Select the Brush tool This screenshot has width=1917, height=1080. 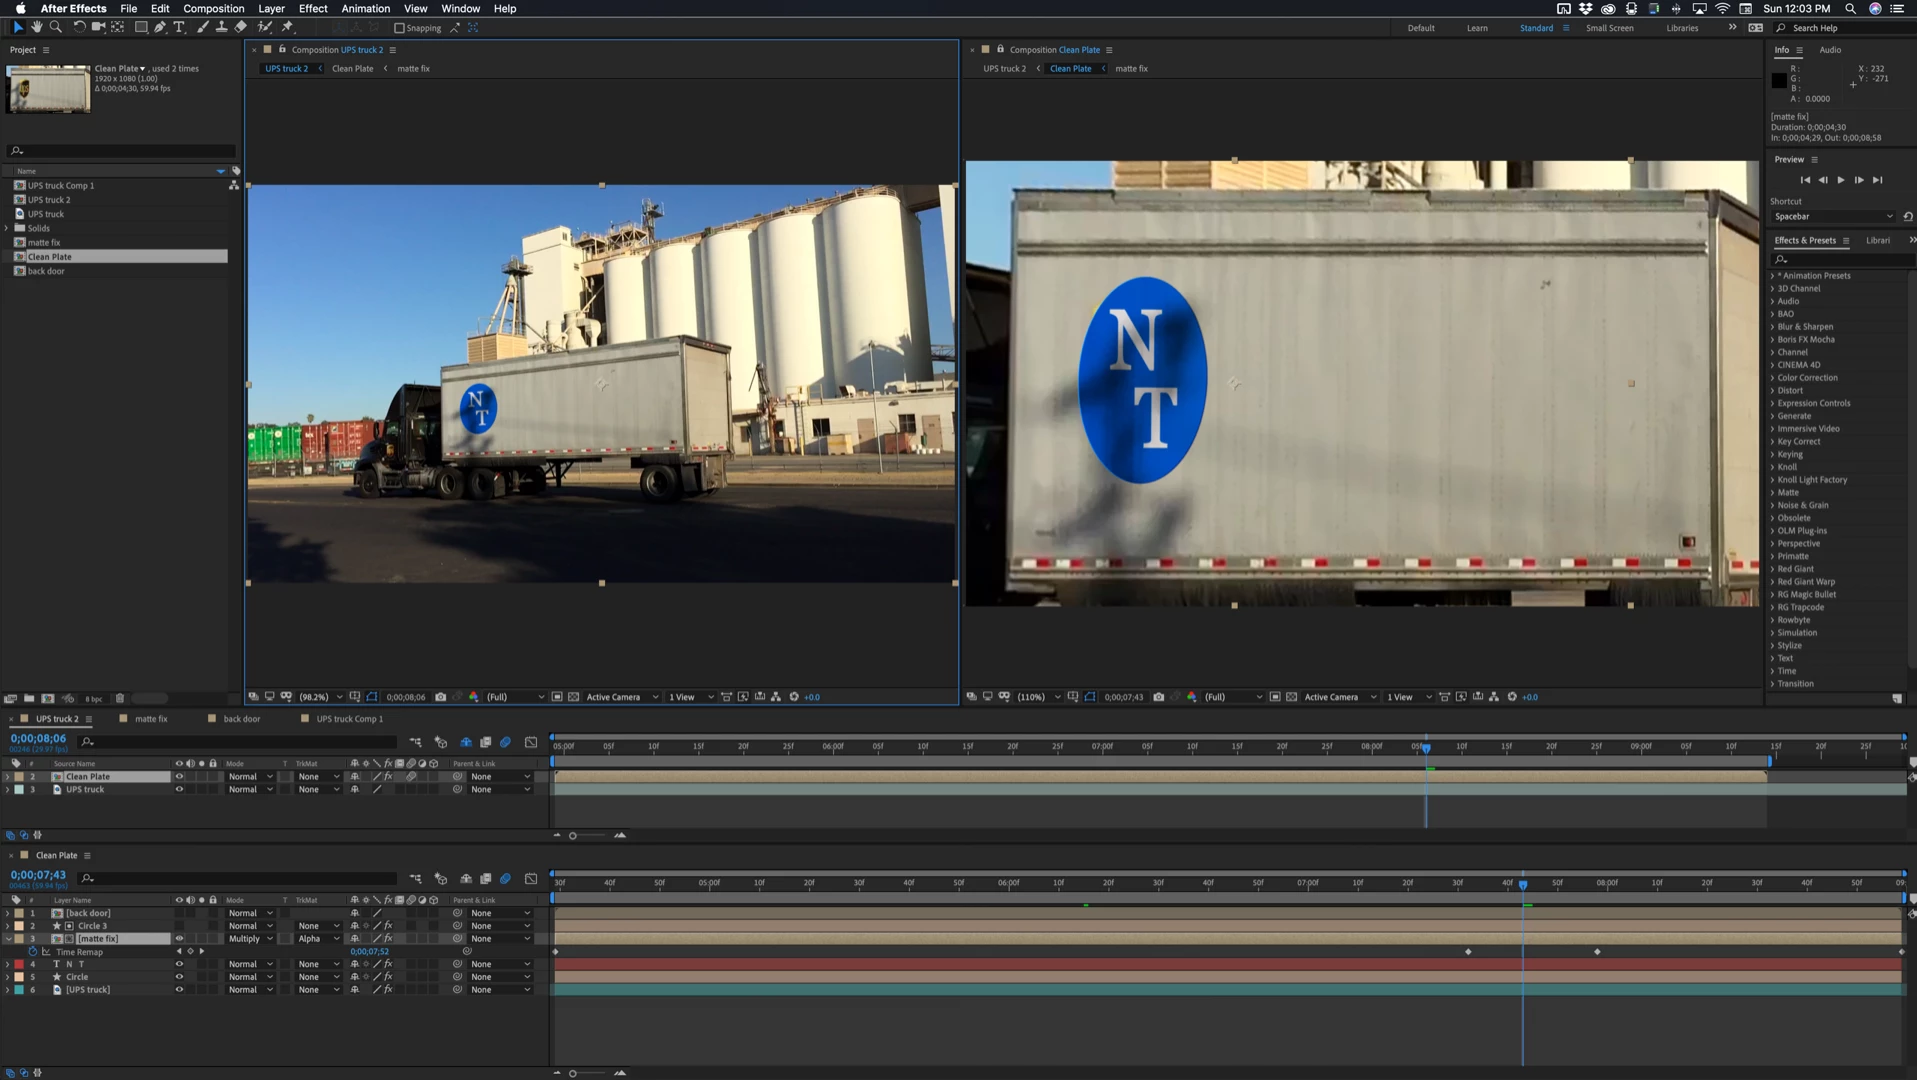tap(203, 27)
